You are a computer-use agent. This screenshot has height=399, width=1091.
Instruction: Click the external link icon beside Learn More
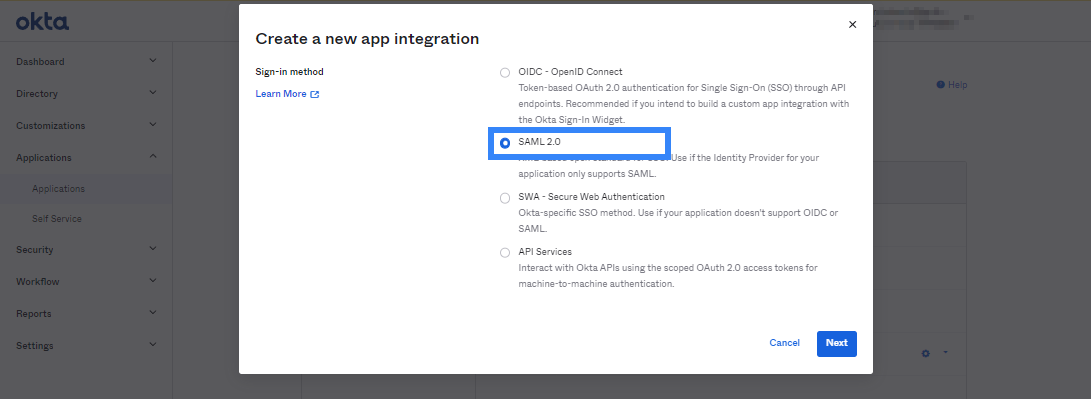314,94
